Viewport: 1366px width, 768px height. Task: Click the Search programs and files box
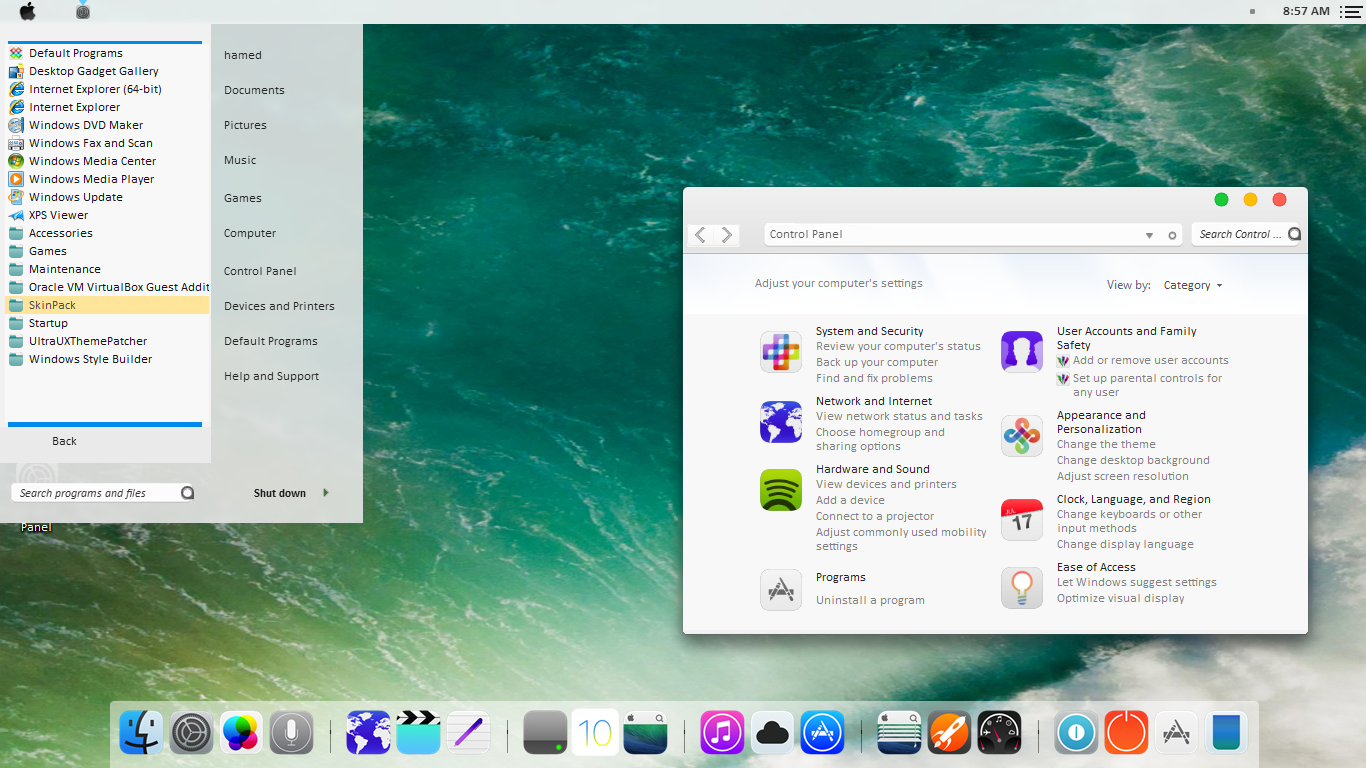click(x=104, y=493)
